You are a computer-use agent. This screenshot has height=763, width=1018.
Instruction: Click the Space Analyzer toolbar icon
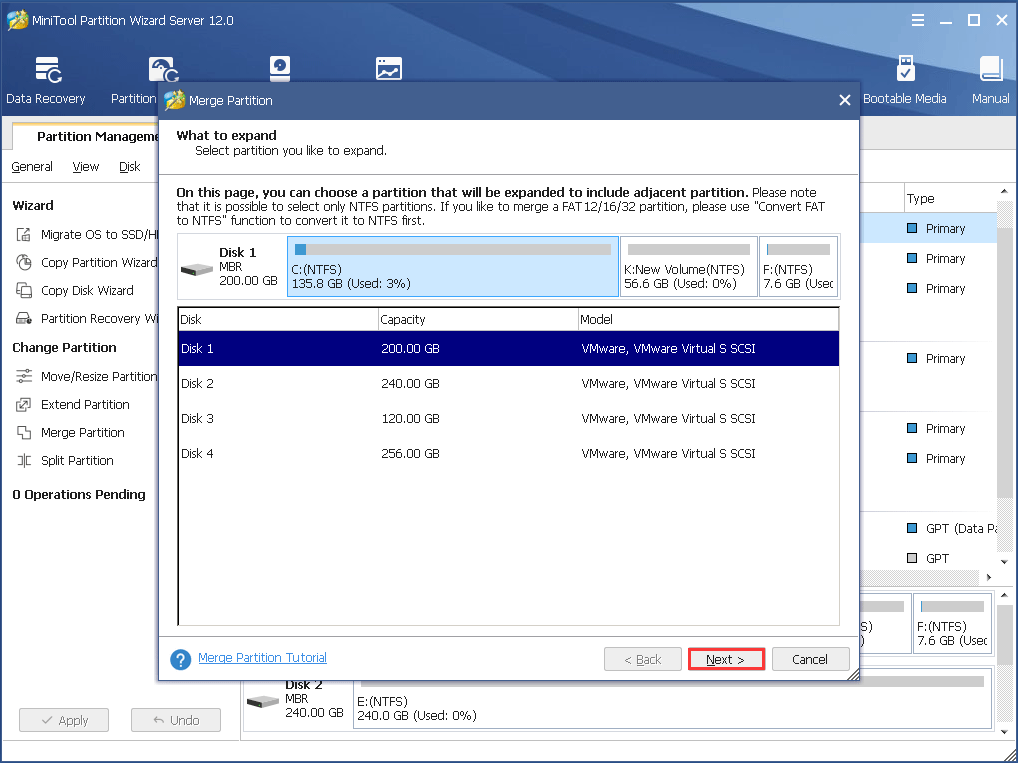pyautogui.click(x=389, y=69)
